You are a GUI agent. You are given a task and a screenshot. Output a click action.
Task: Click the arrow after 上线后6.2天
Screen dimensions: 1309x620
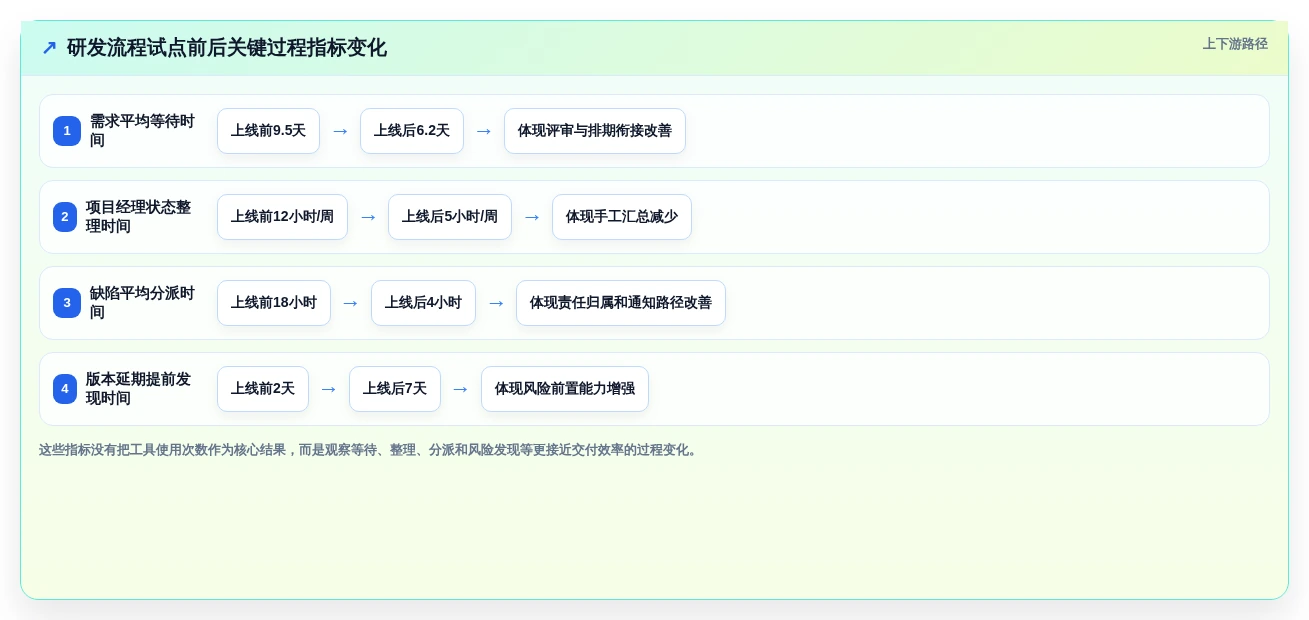coord(484,131)
